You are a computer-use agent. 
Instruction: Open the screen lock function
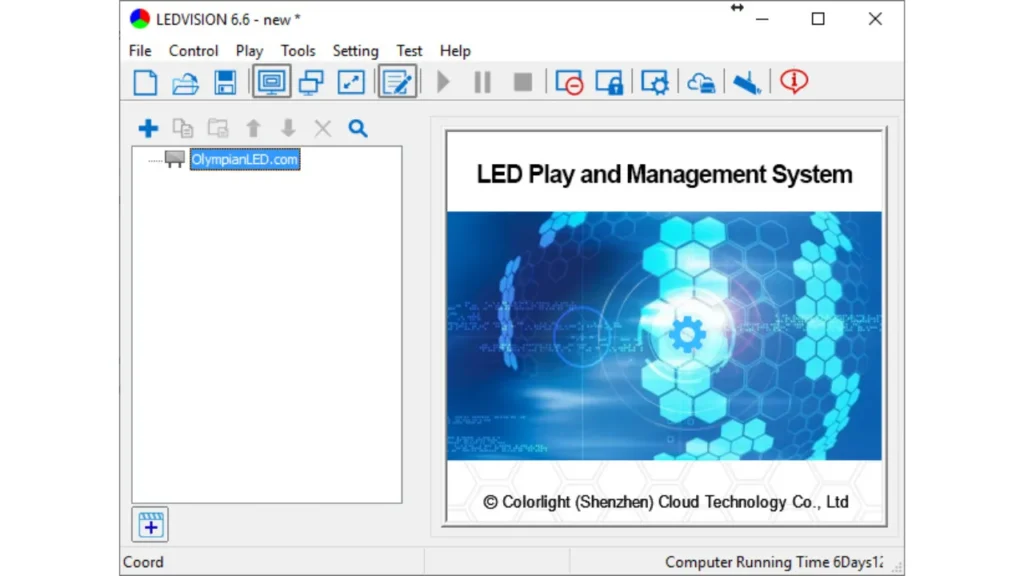(608, 82)
